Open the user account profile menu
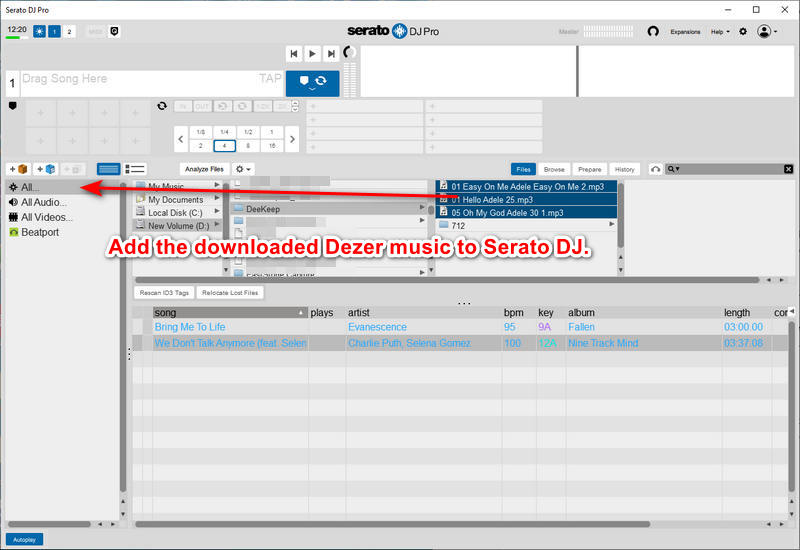Viewport: 800px width, 550px height. (x=767, y=32)
